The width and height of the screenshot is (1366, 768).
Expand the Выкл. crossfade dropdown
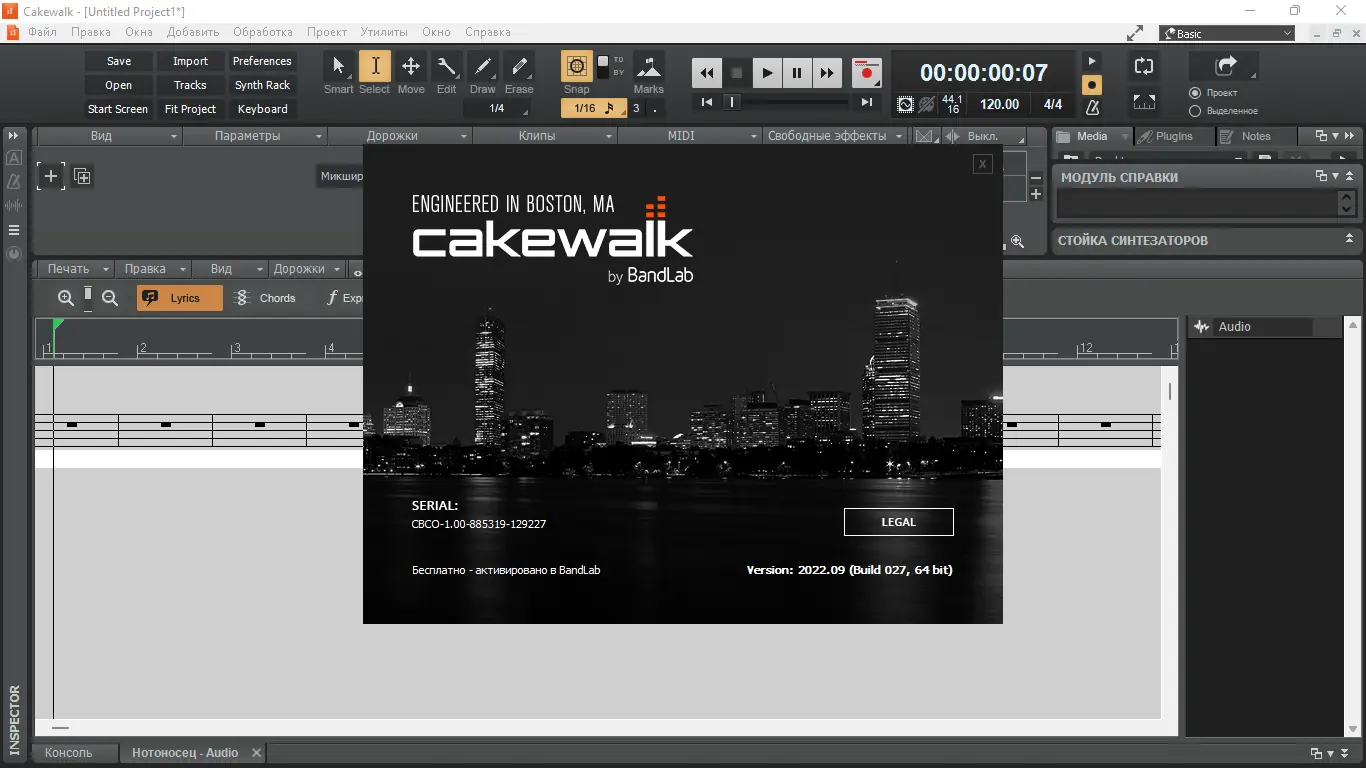[983, 136]
